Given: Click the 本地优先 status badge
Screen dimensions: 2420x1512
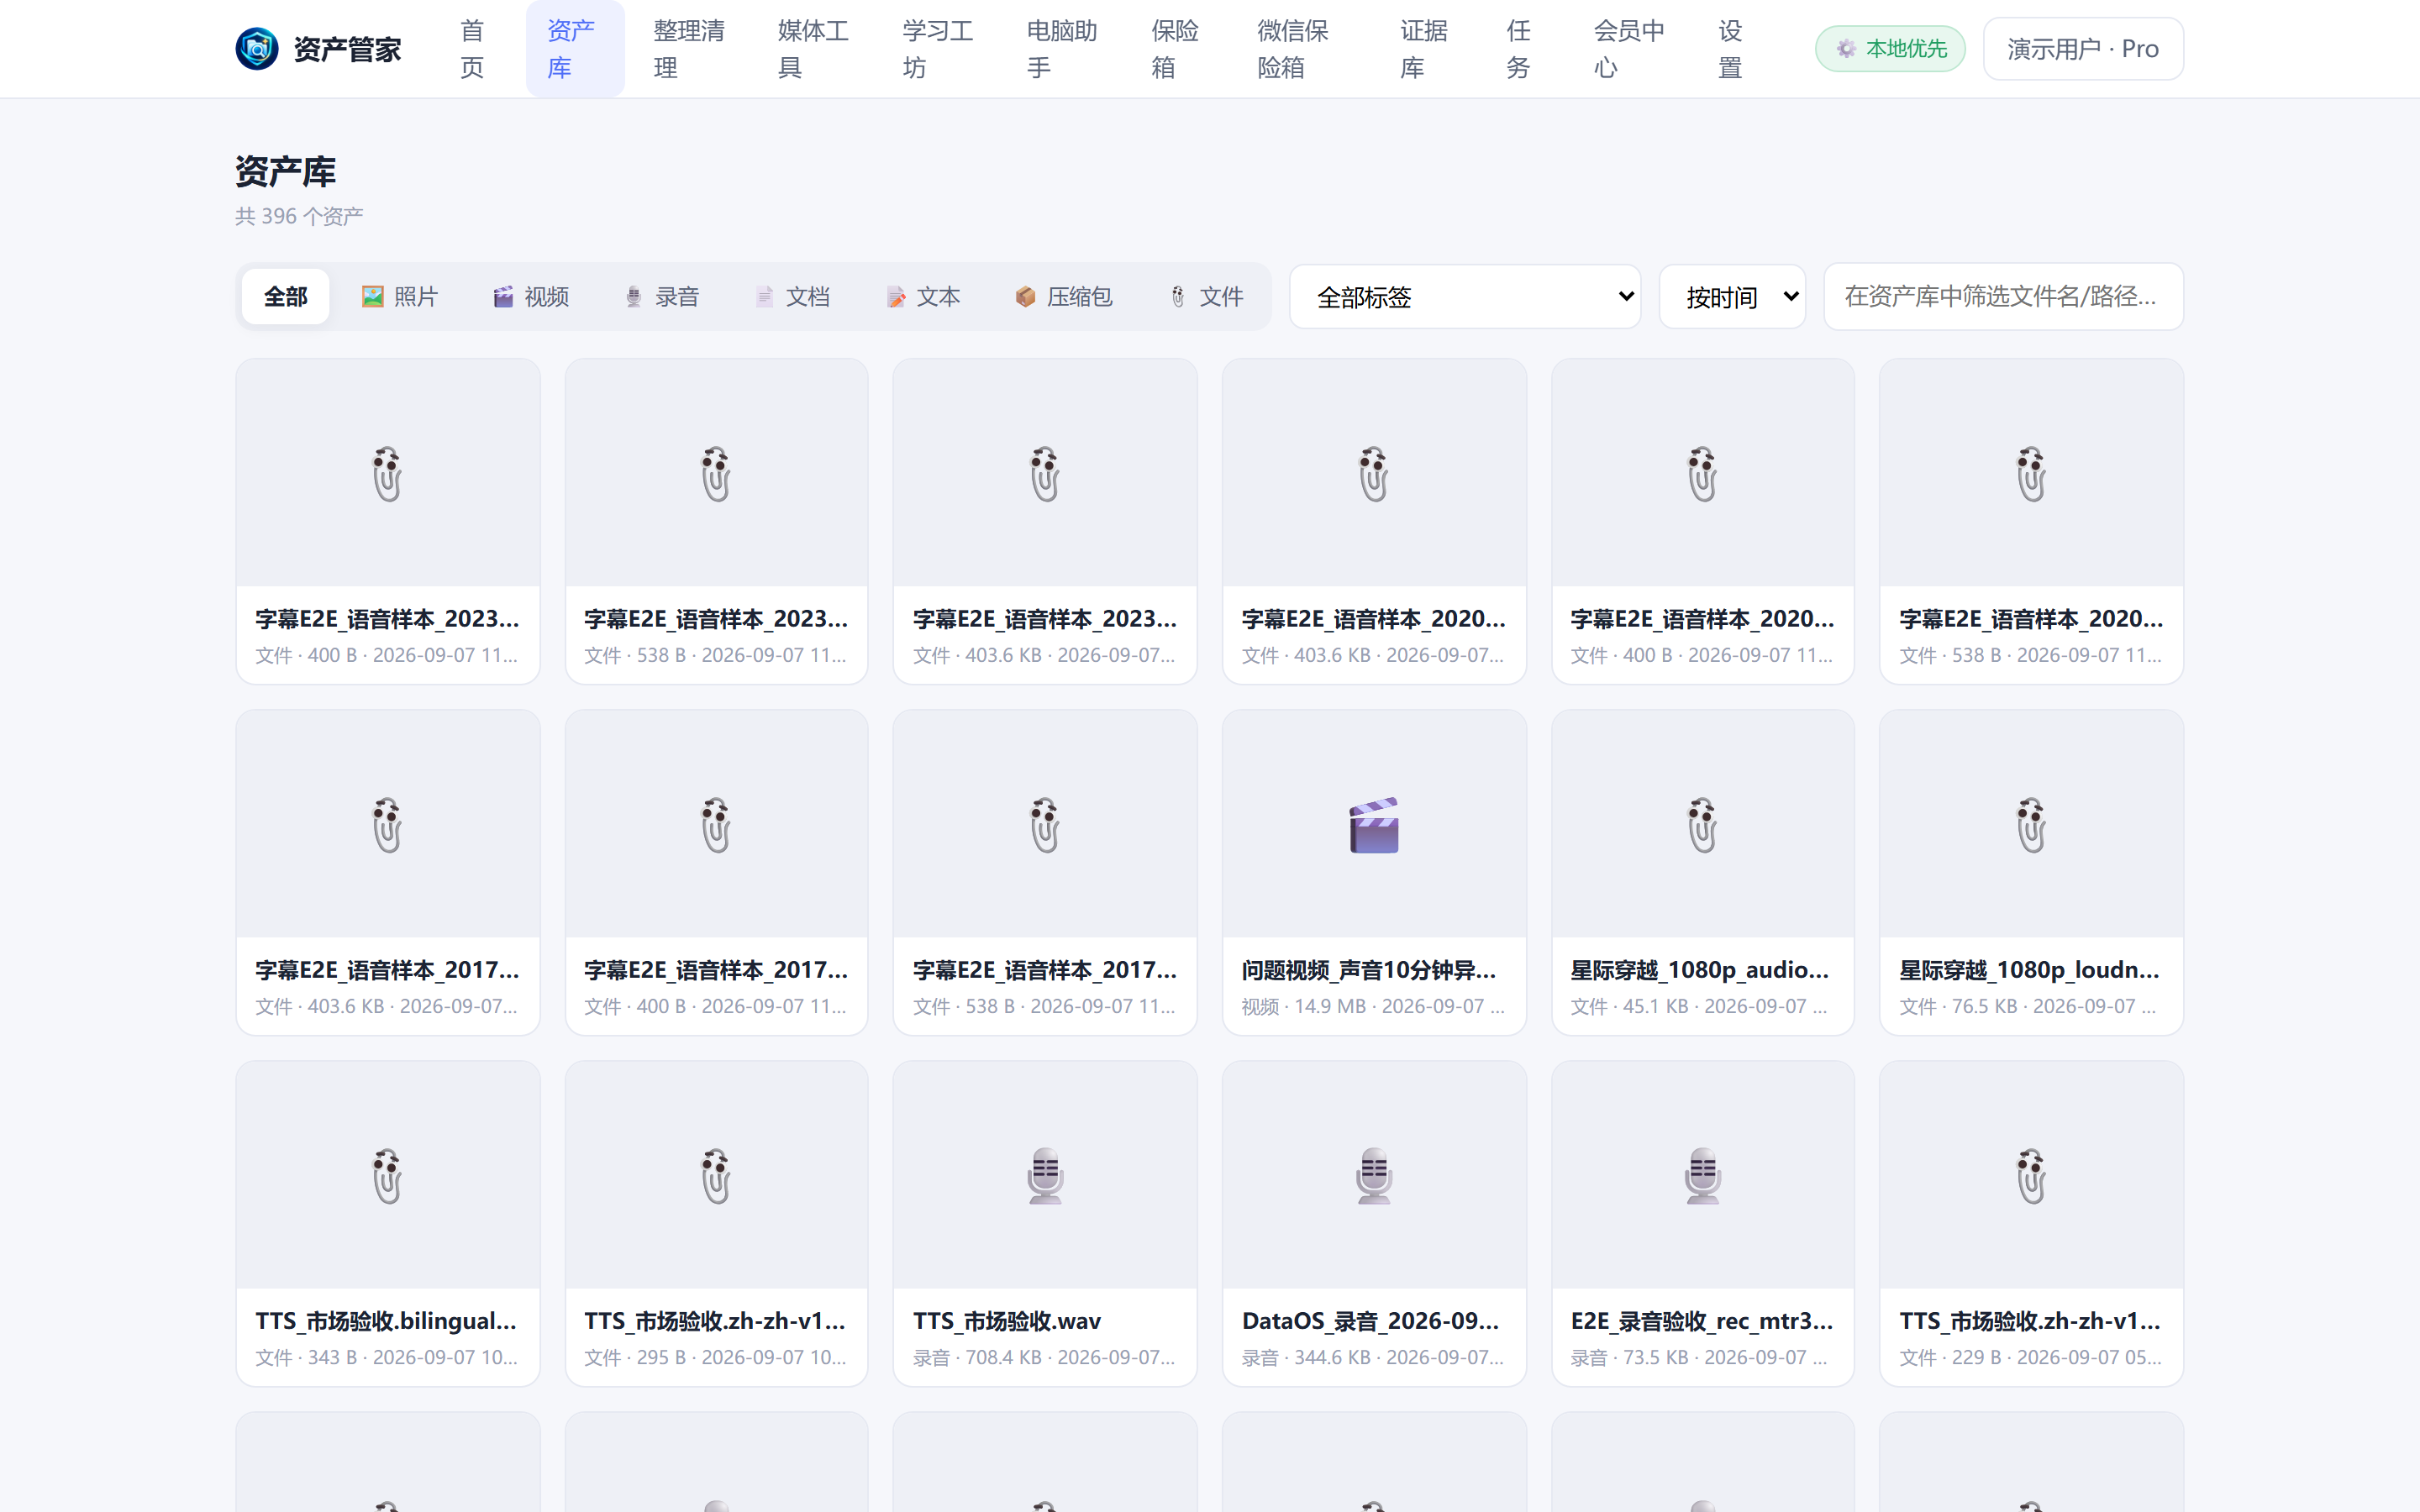Looking at the screenshot, I should pos(1890,49).
